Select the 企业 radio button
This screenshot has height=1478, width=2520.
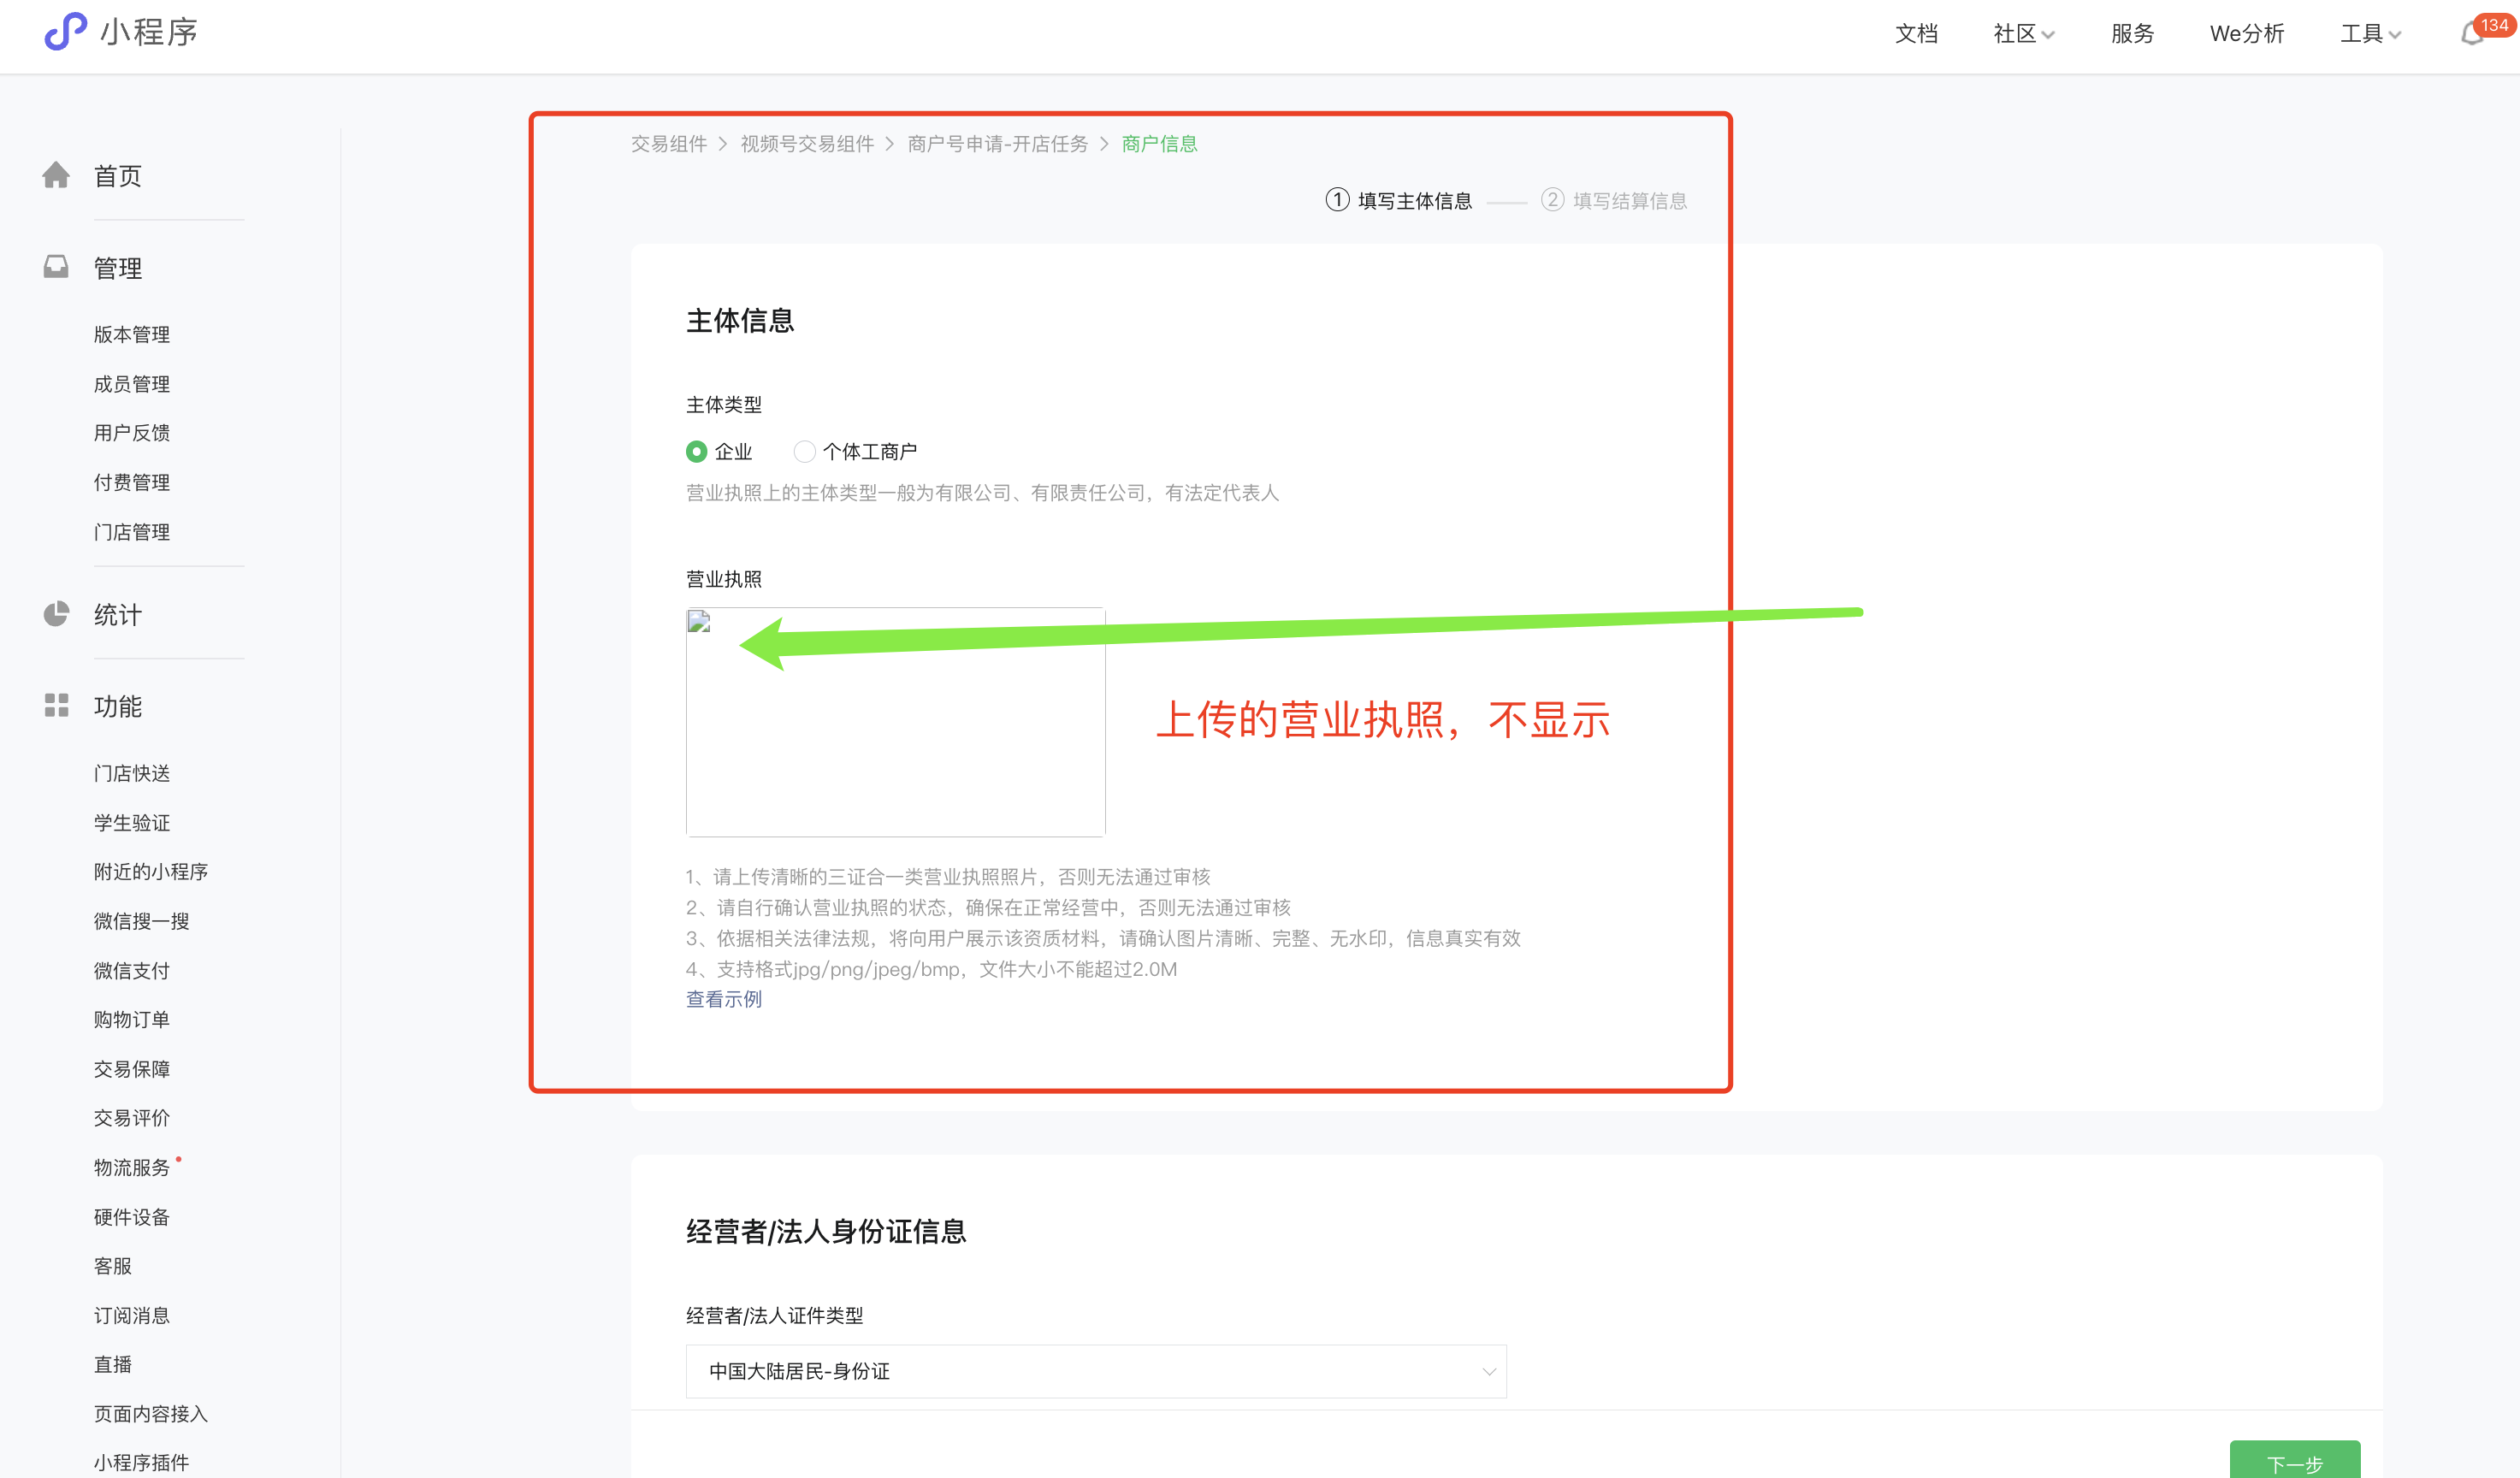coord(697,452)
